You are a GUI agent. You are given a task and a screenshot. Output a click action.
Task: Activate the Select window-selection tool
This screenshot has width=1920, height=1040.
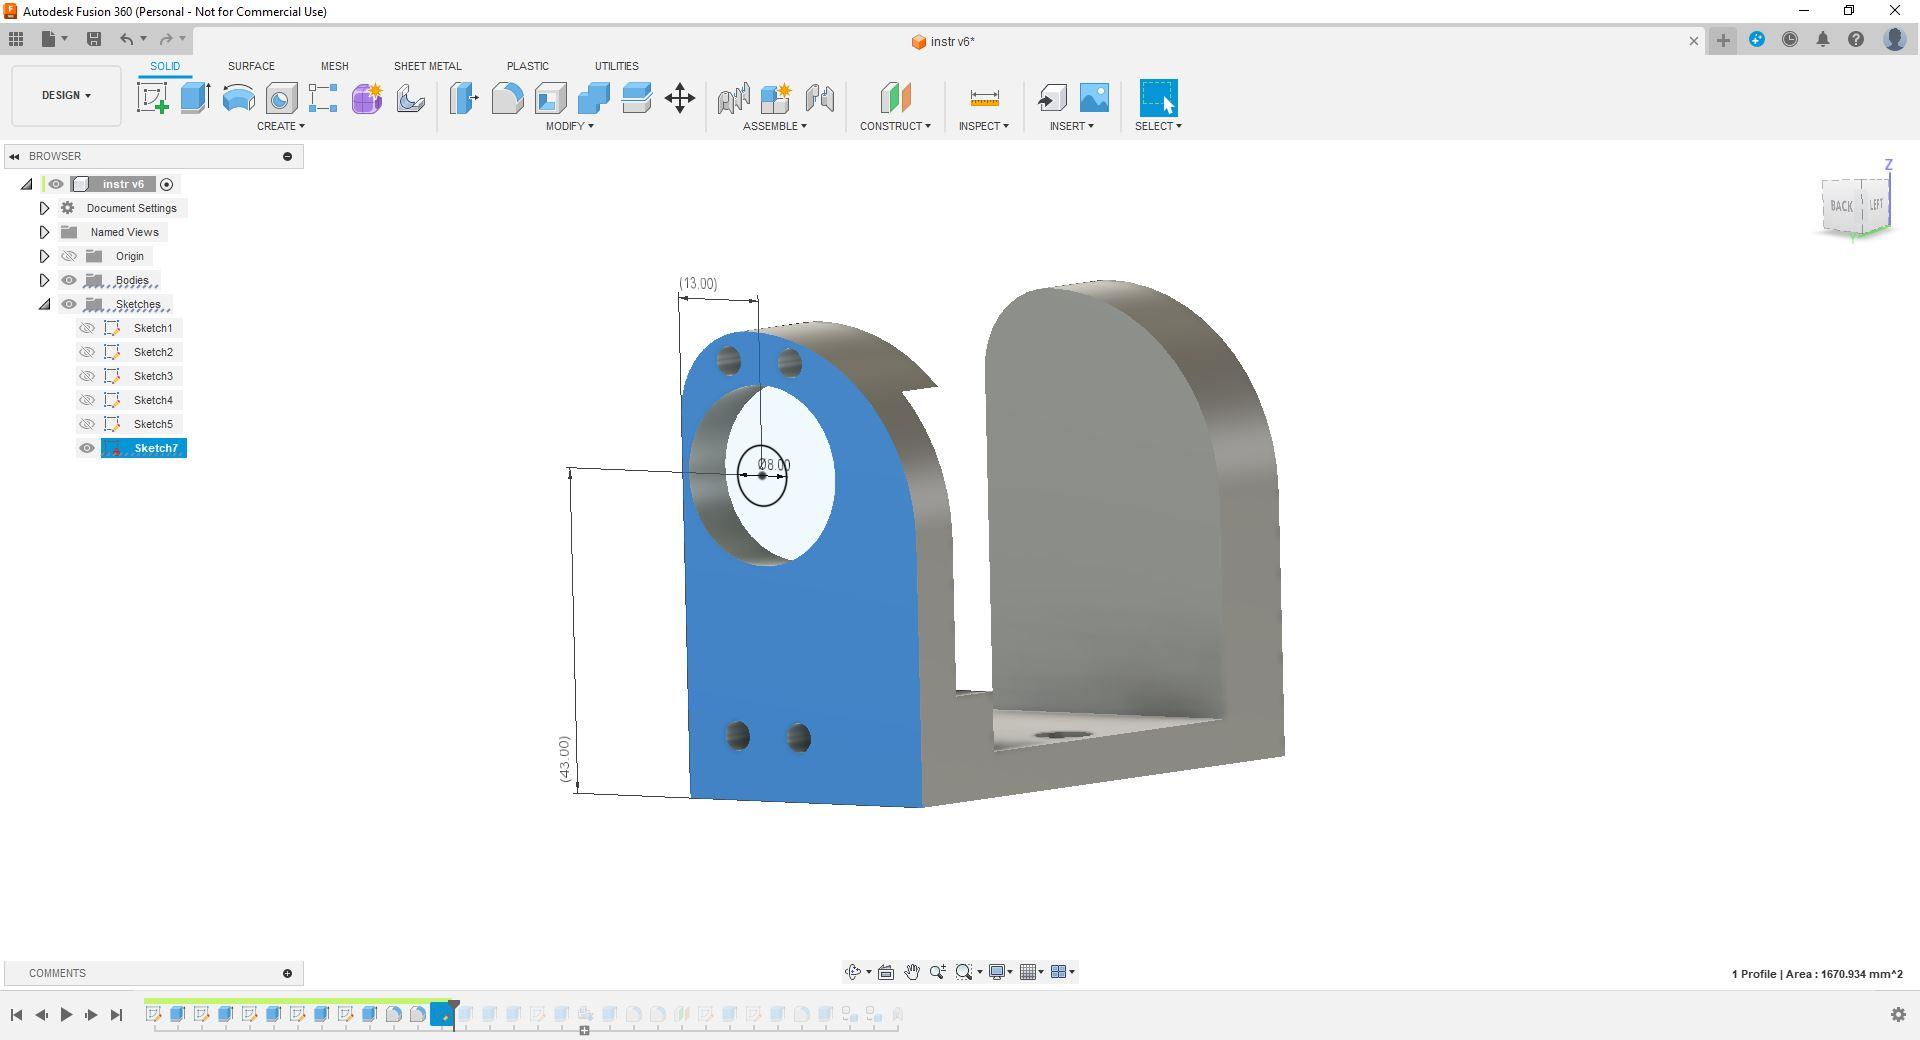pyautogui.click(x=1158, y=98)
